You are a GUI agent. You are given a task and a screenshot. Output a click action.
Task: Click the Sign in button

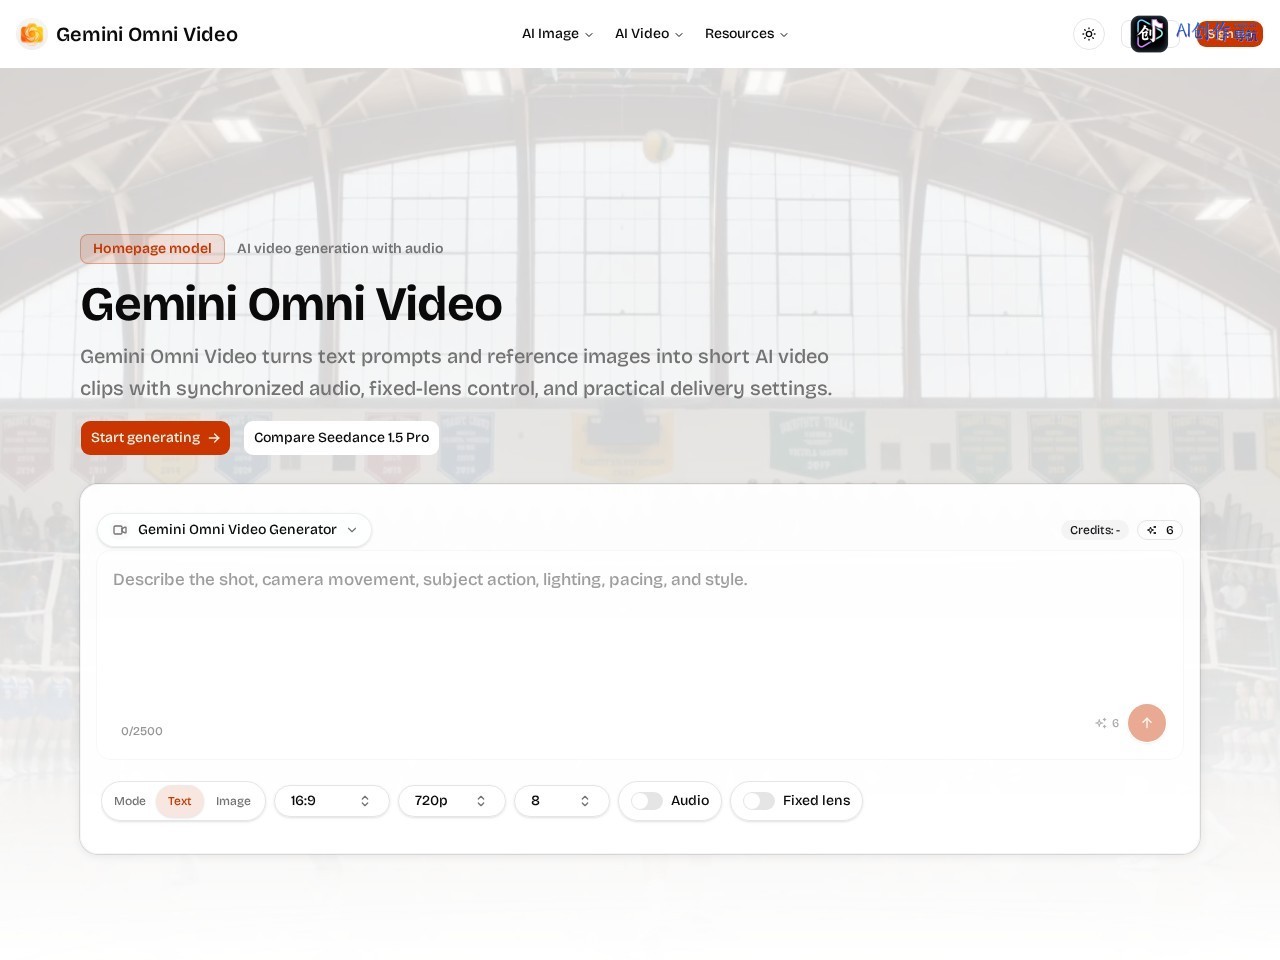point(1230,34)
